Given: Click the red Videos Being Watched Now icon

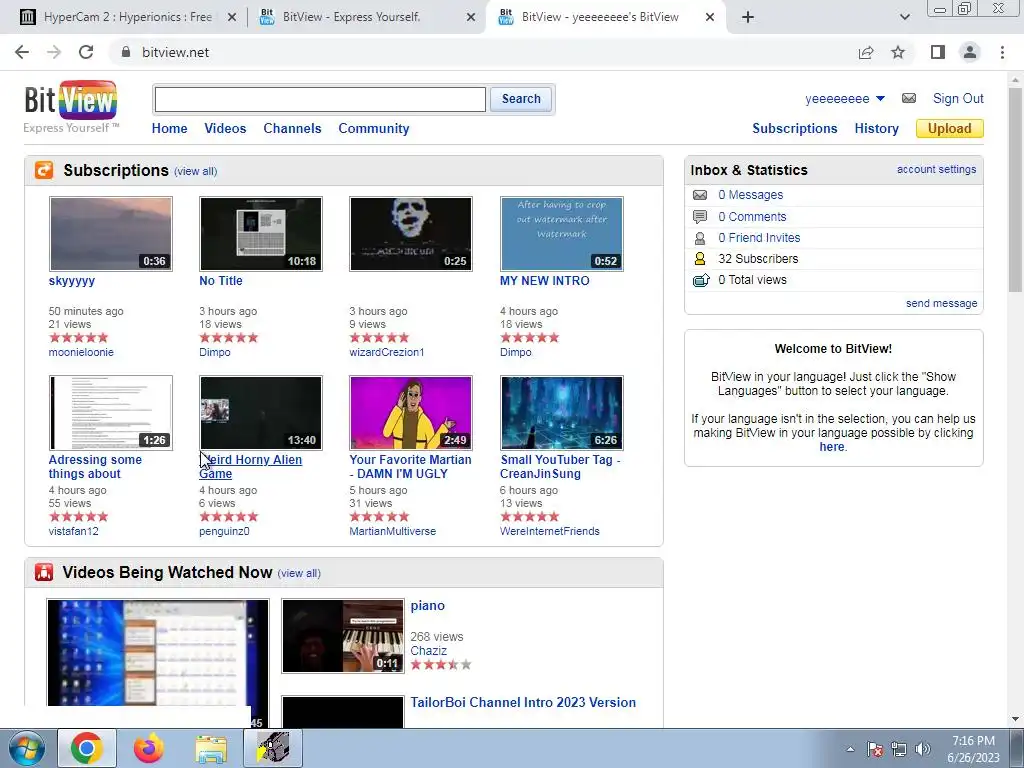Looking at the screenshot, I should pyautogui.click(x=44, y=572).
